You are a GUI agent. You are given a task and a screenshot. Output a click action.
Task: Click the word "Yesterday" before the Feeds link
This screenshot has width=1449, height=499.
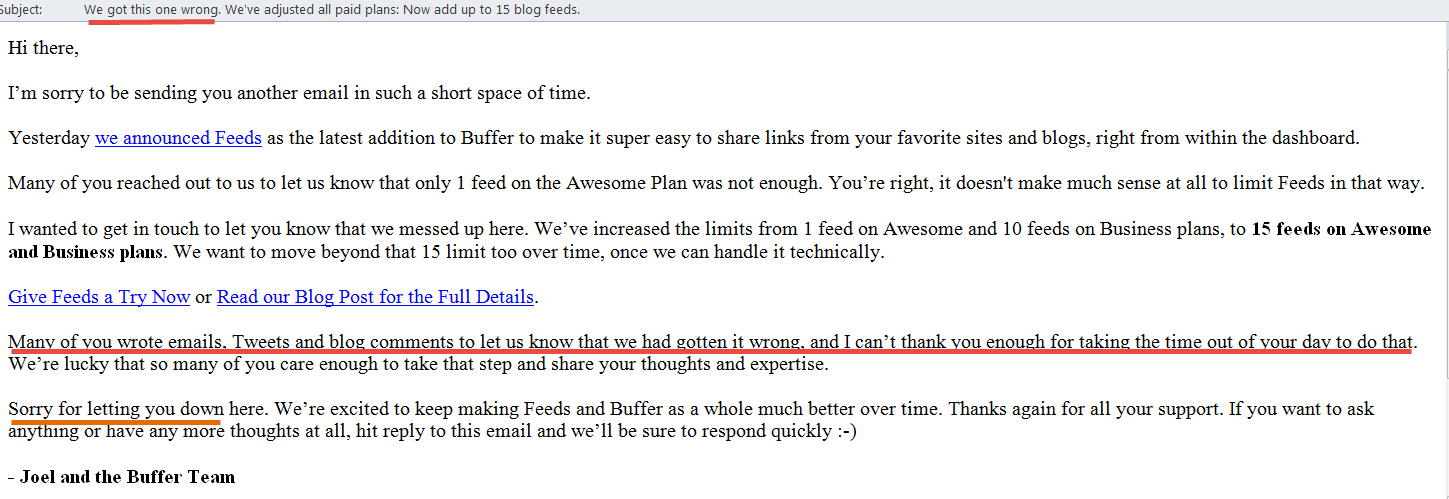point(49,138)
